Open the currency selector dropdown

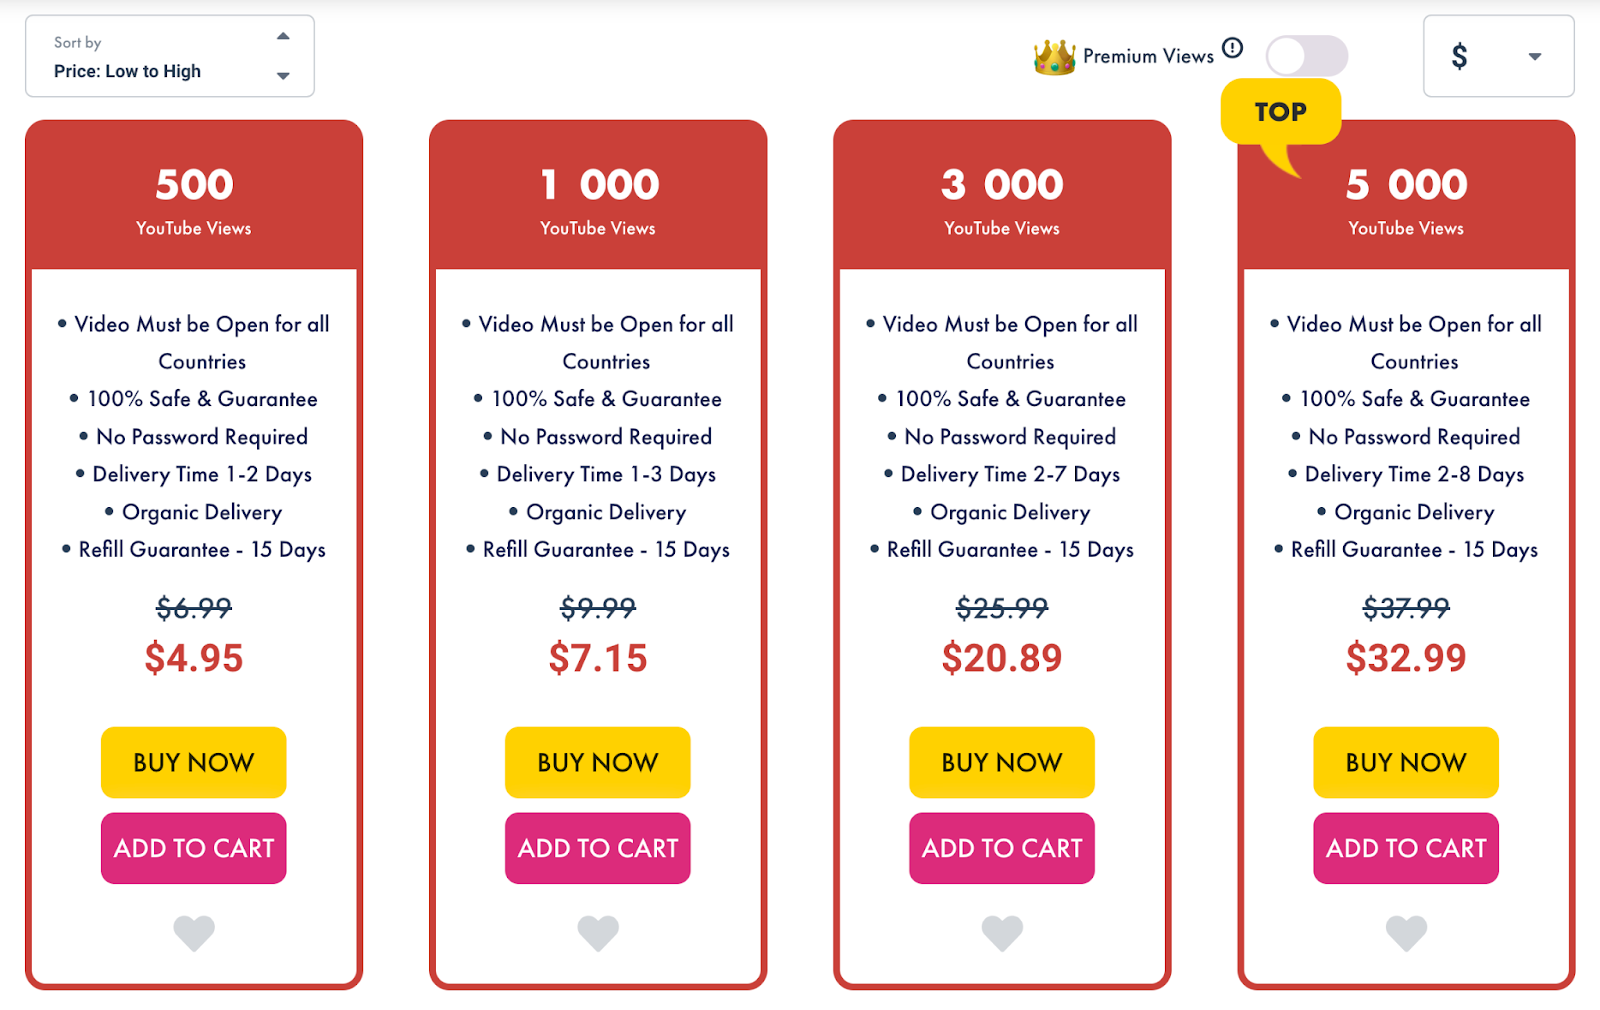1498,57
